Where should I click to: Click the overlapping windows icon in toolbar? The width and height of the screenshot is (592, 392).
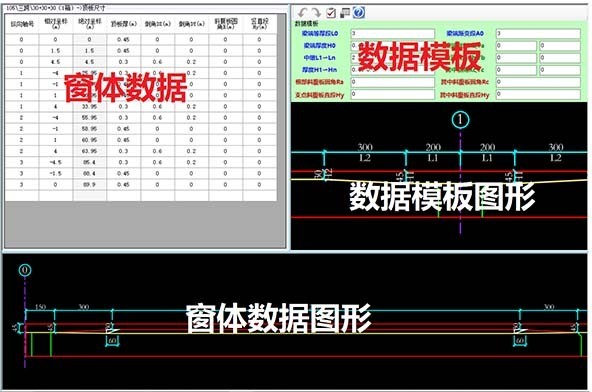[x=345, y=13]
